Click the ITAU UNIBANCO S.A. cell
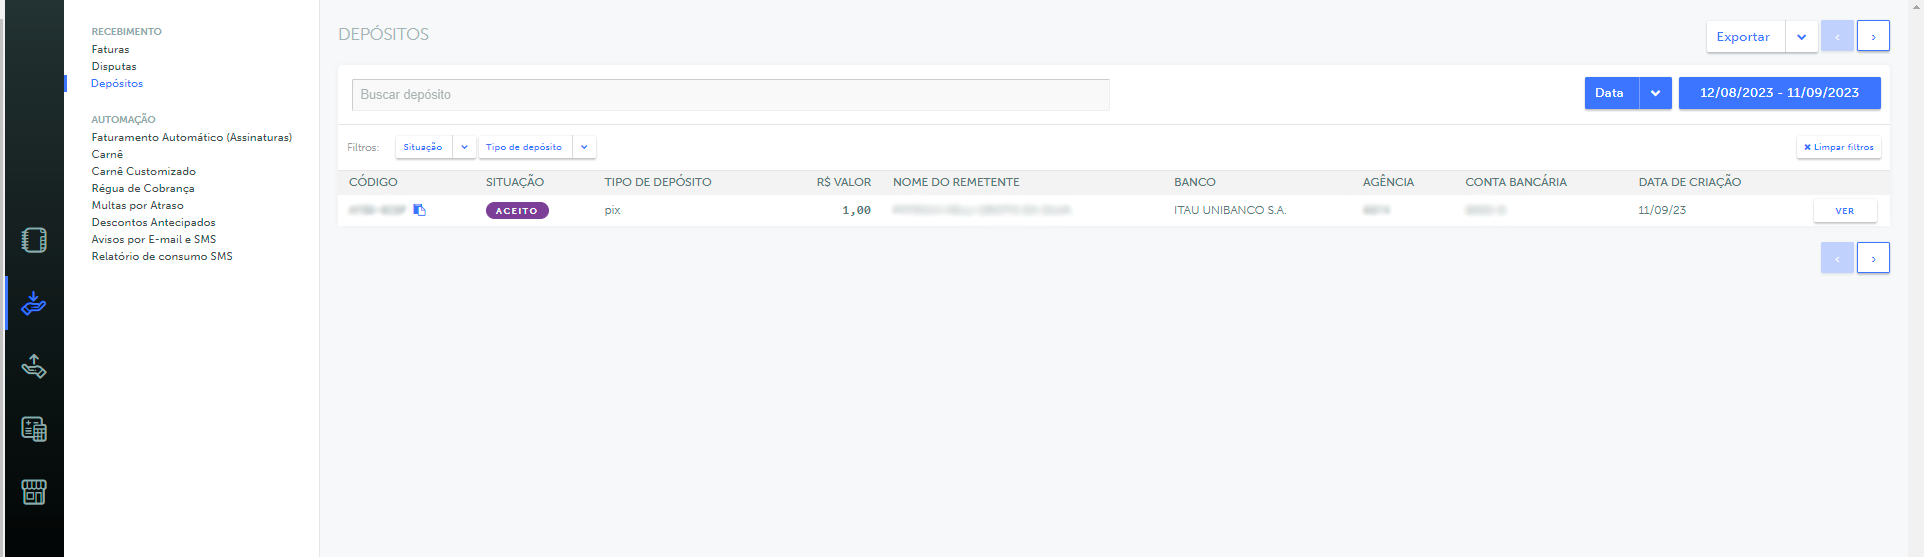 [x=1230, y=210]
